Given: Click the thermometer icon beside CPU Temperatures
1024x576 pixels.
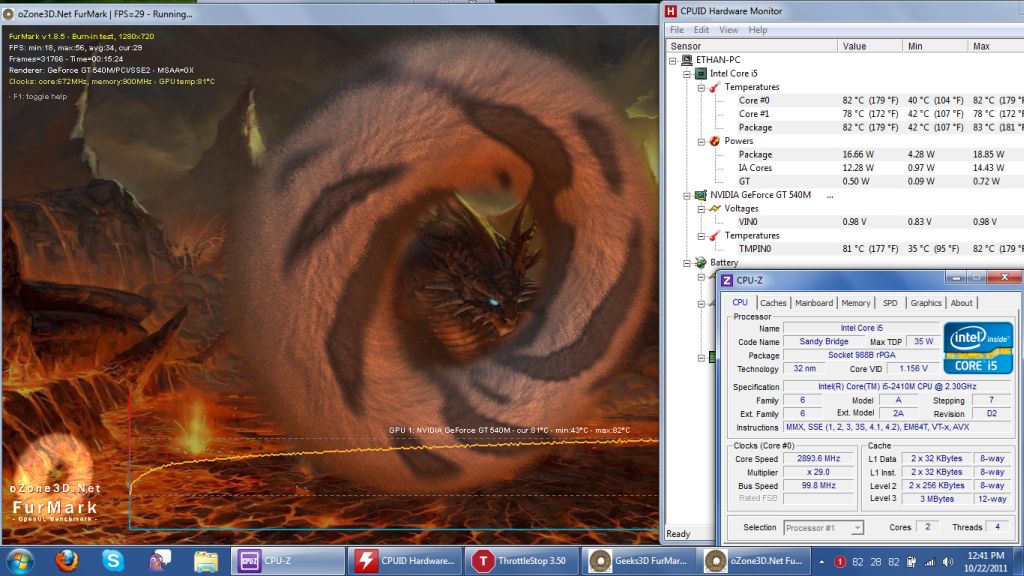Looking at the screenshot, I should (x=714, y=87).
